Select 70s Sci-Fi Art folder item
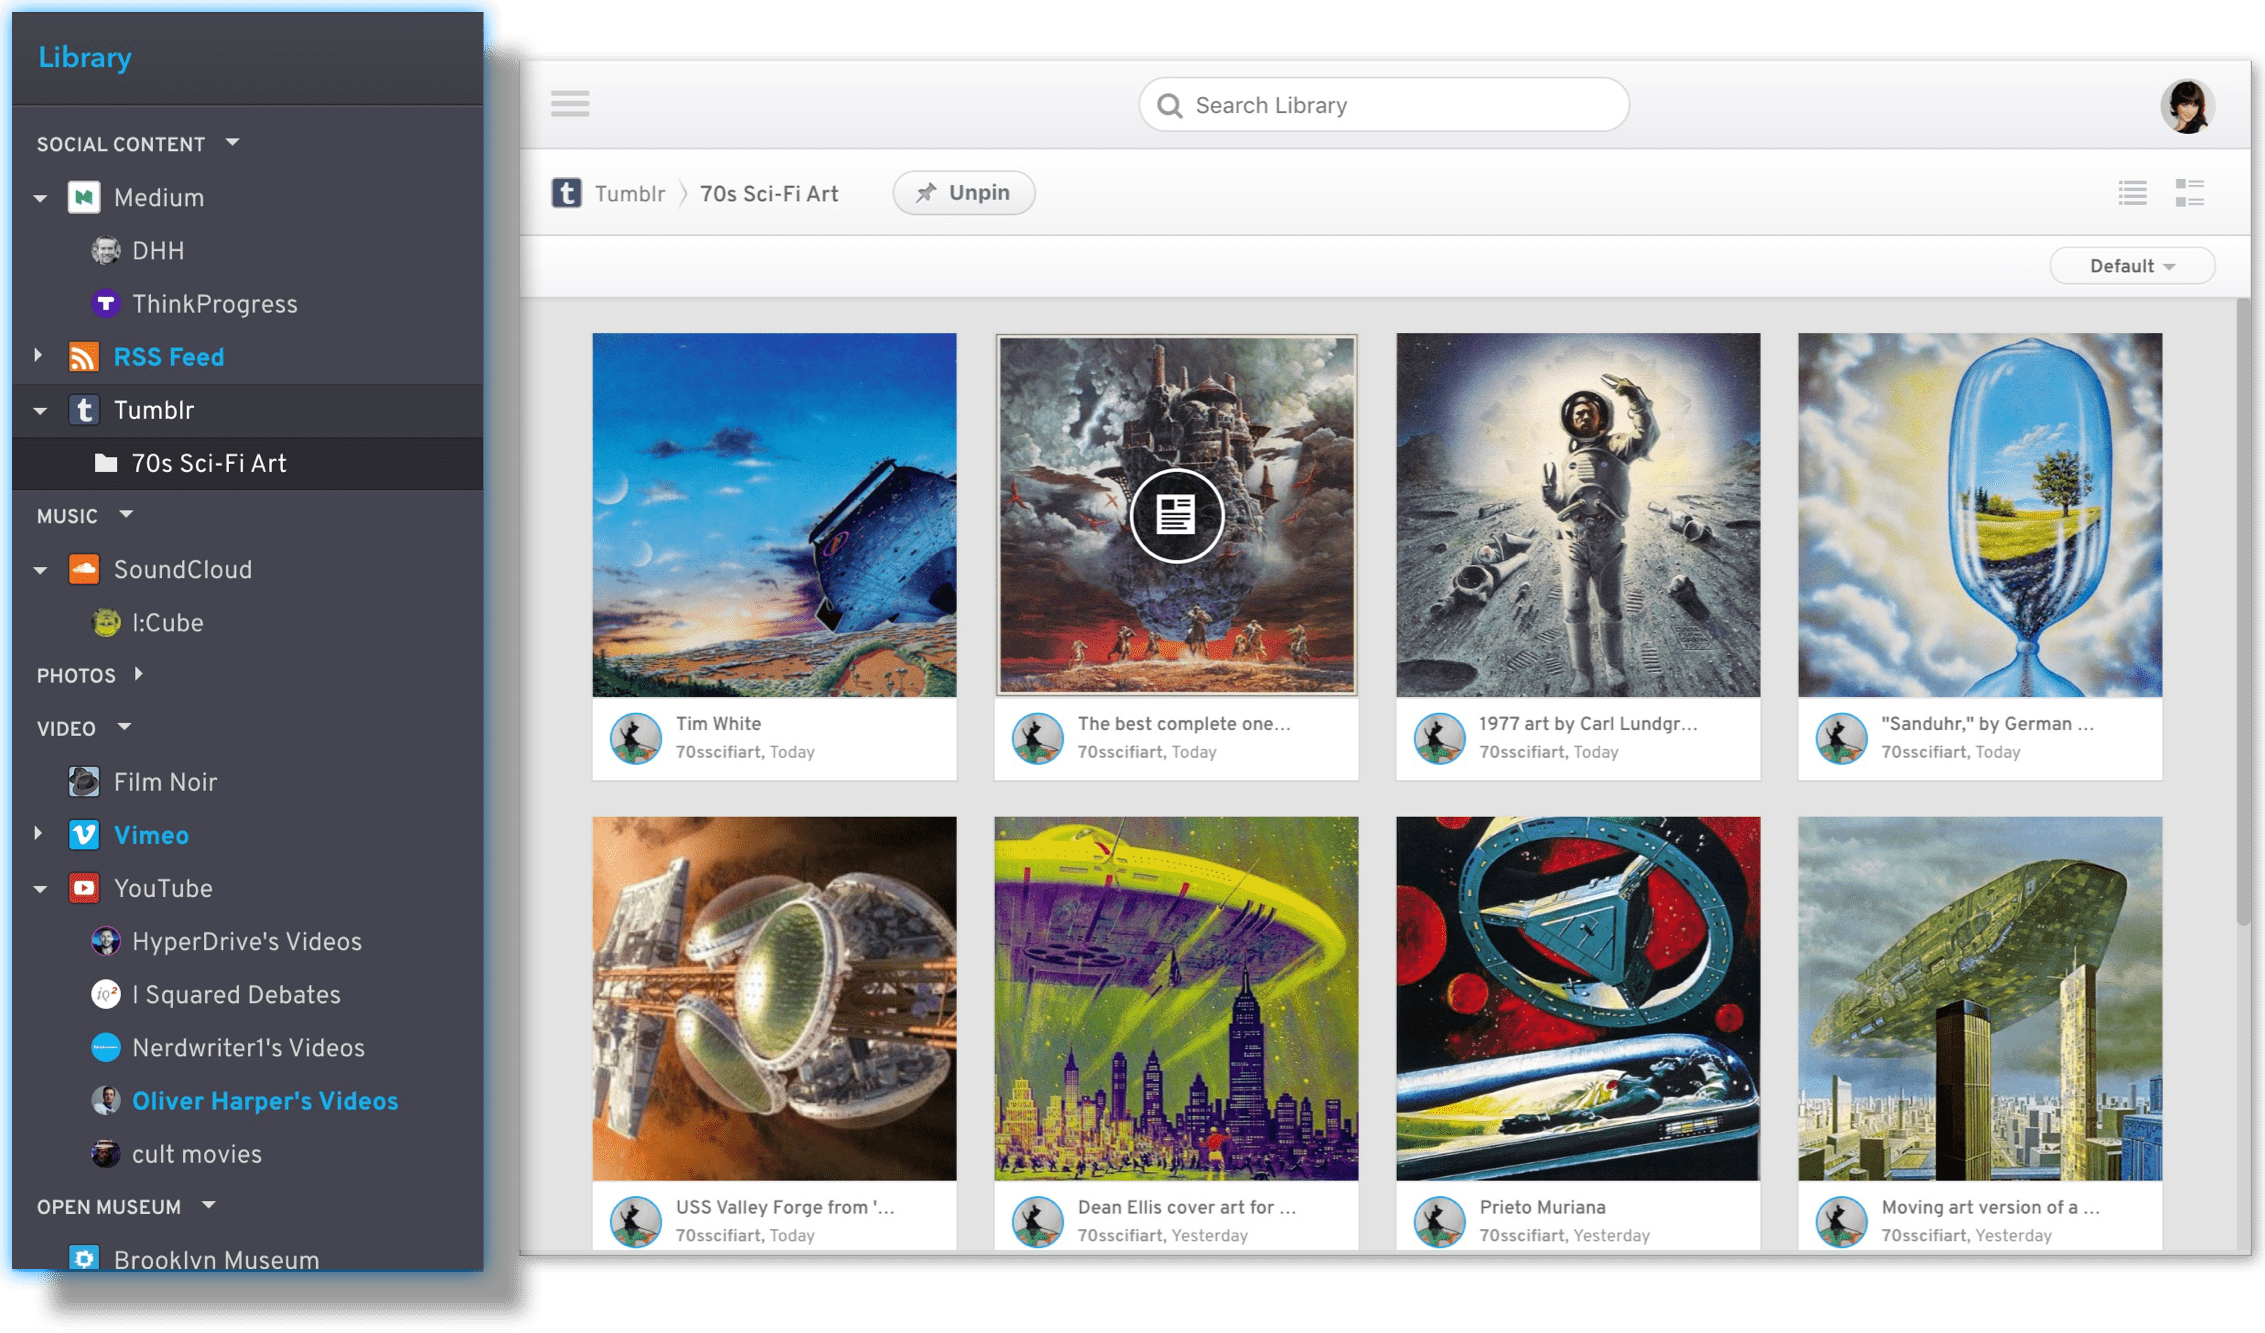Image resolution: width=2265 pixels, height=1333 pixels. pos(248,463)
